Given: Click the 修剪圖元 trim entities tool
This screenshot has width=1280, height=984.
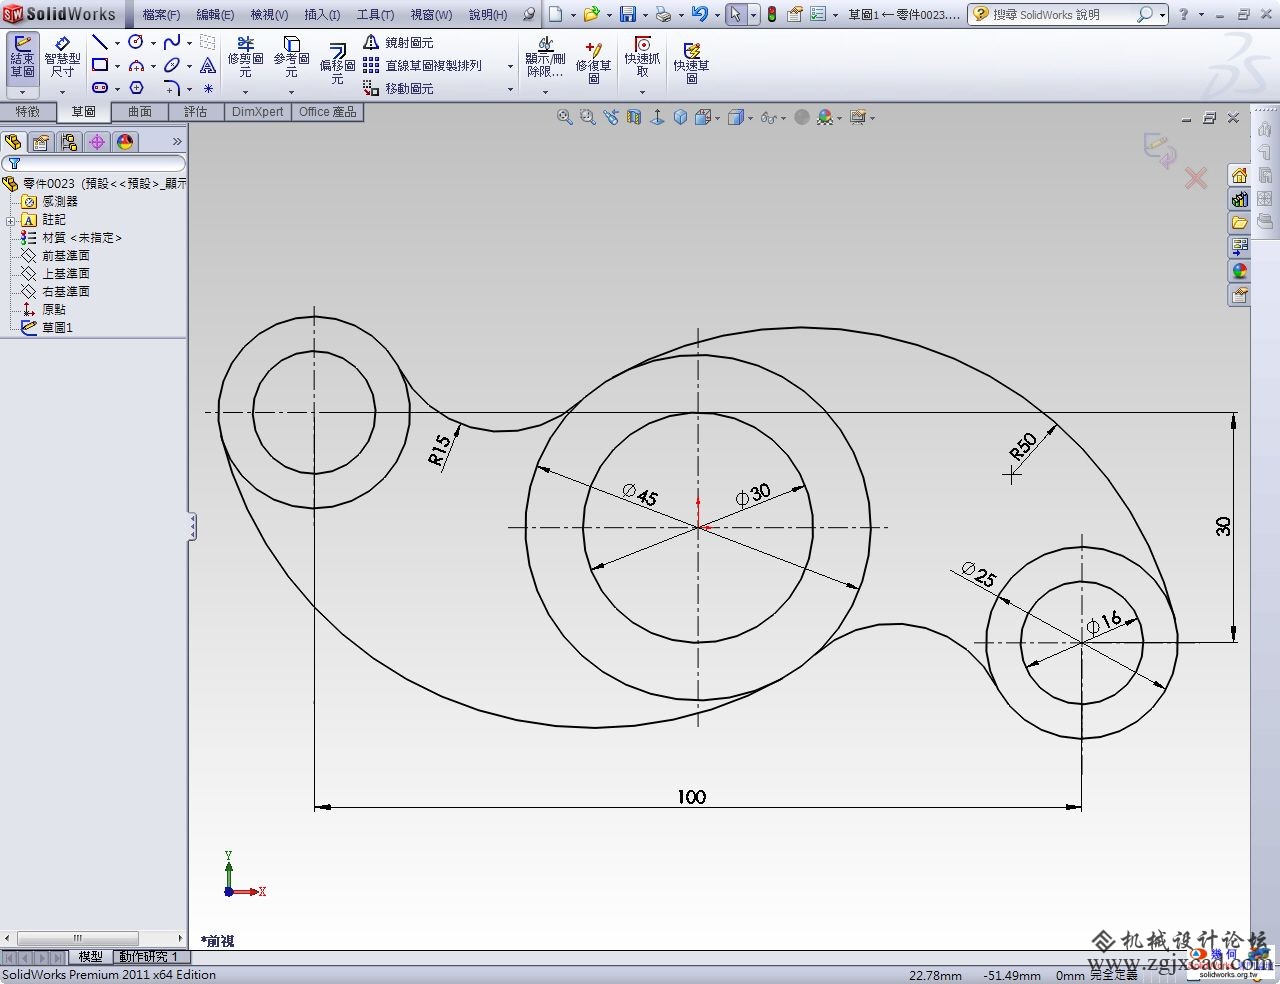Looking at the screenshot, I should tap(245, 58).
